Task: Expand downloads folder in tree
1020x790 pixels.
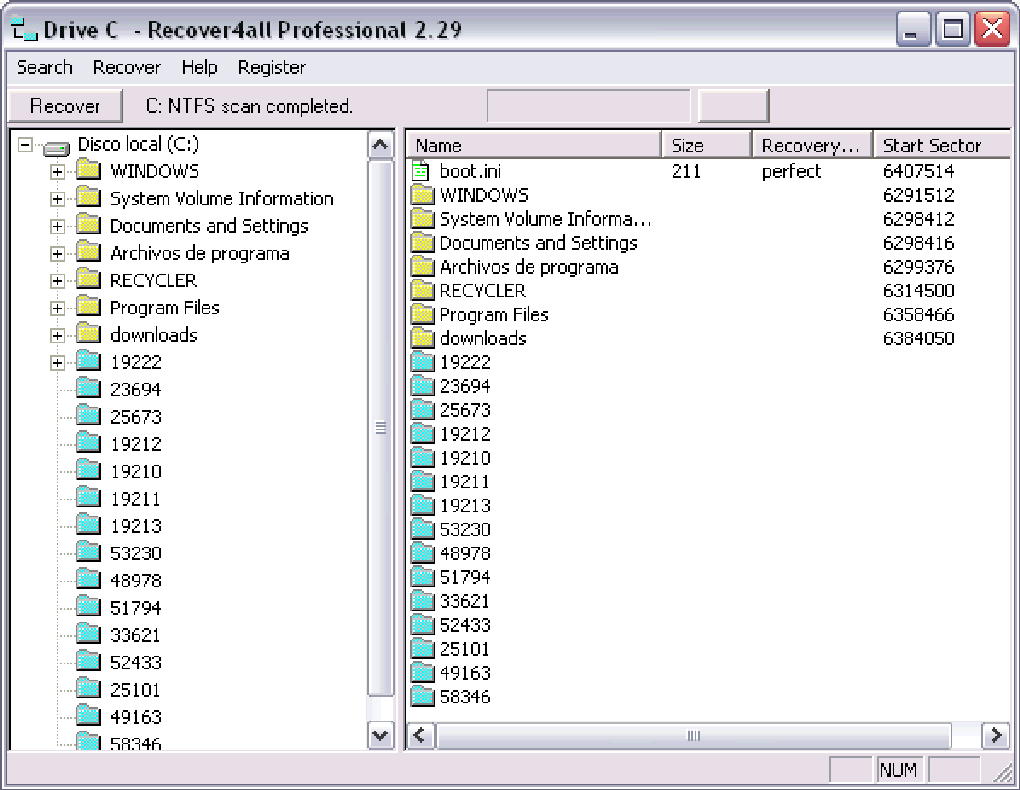Action: point(58,336)
